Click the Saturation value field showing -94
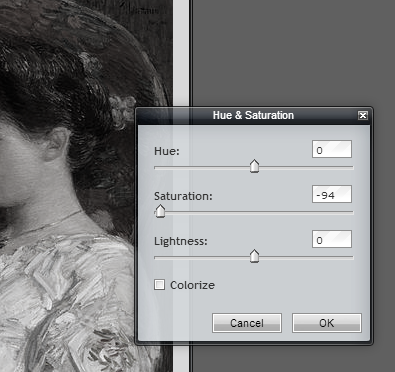The width and height of the screenshot is (395, 372). pyautogui.click(x=332, y=194)
